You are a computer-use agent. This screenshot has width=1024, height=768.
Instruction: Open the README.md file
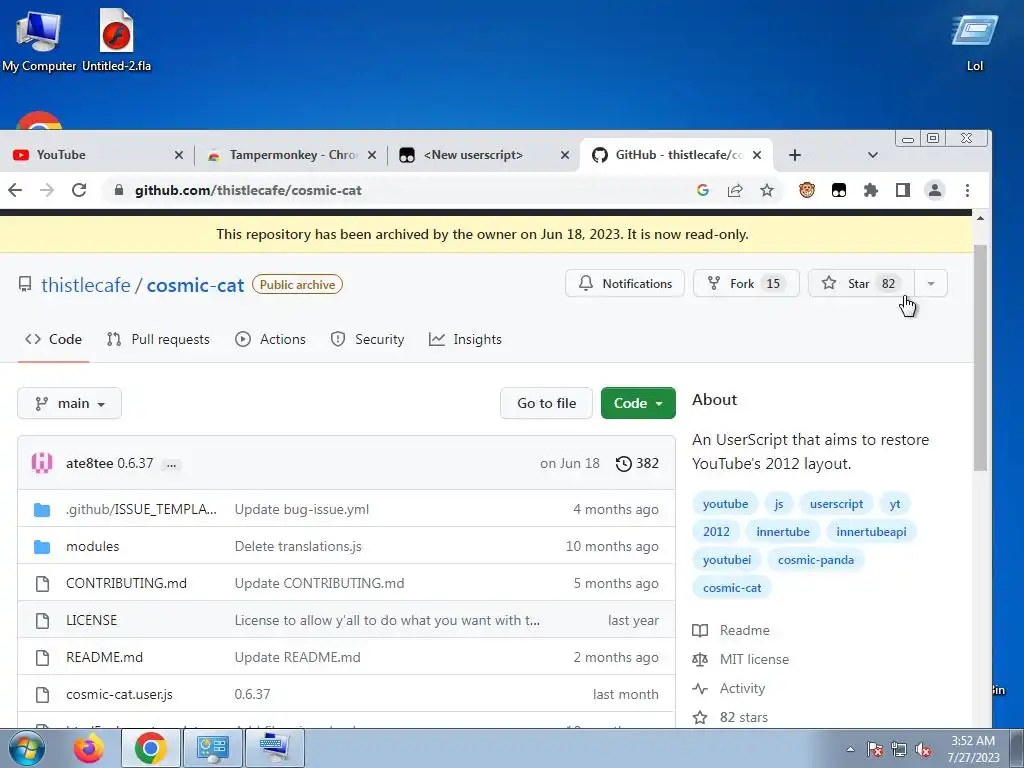point(104,657)
